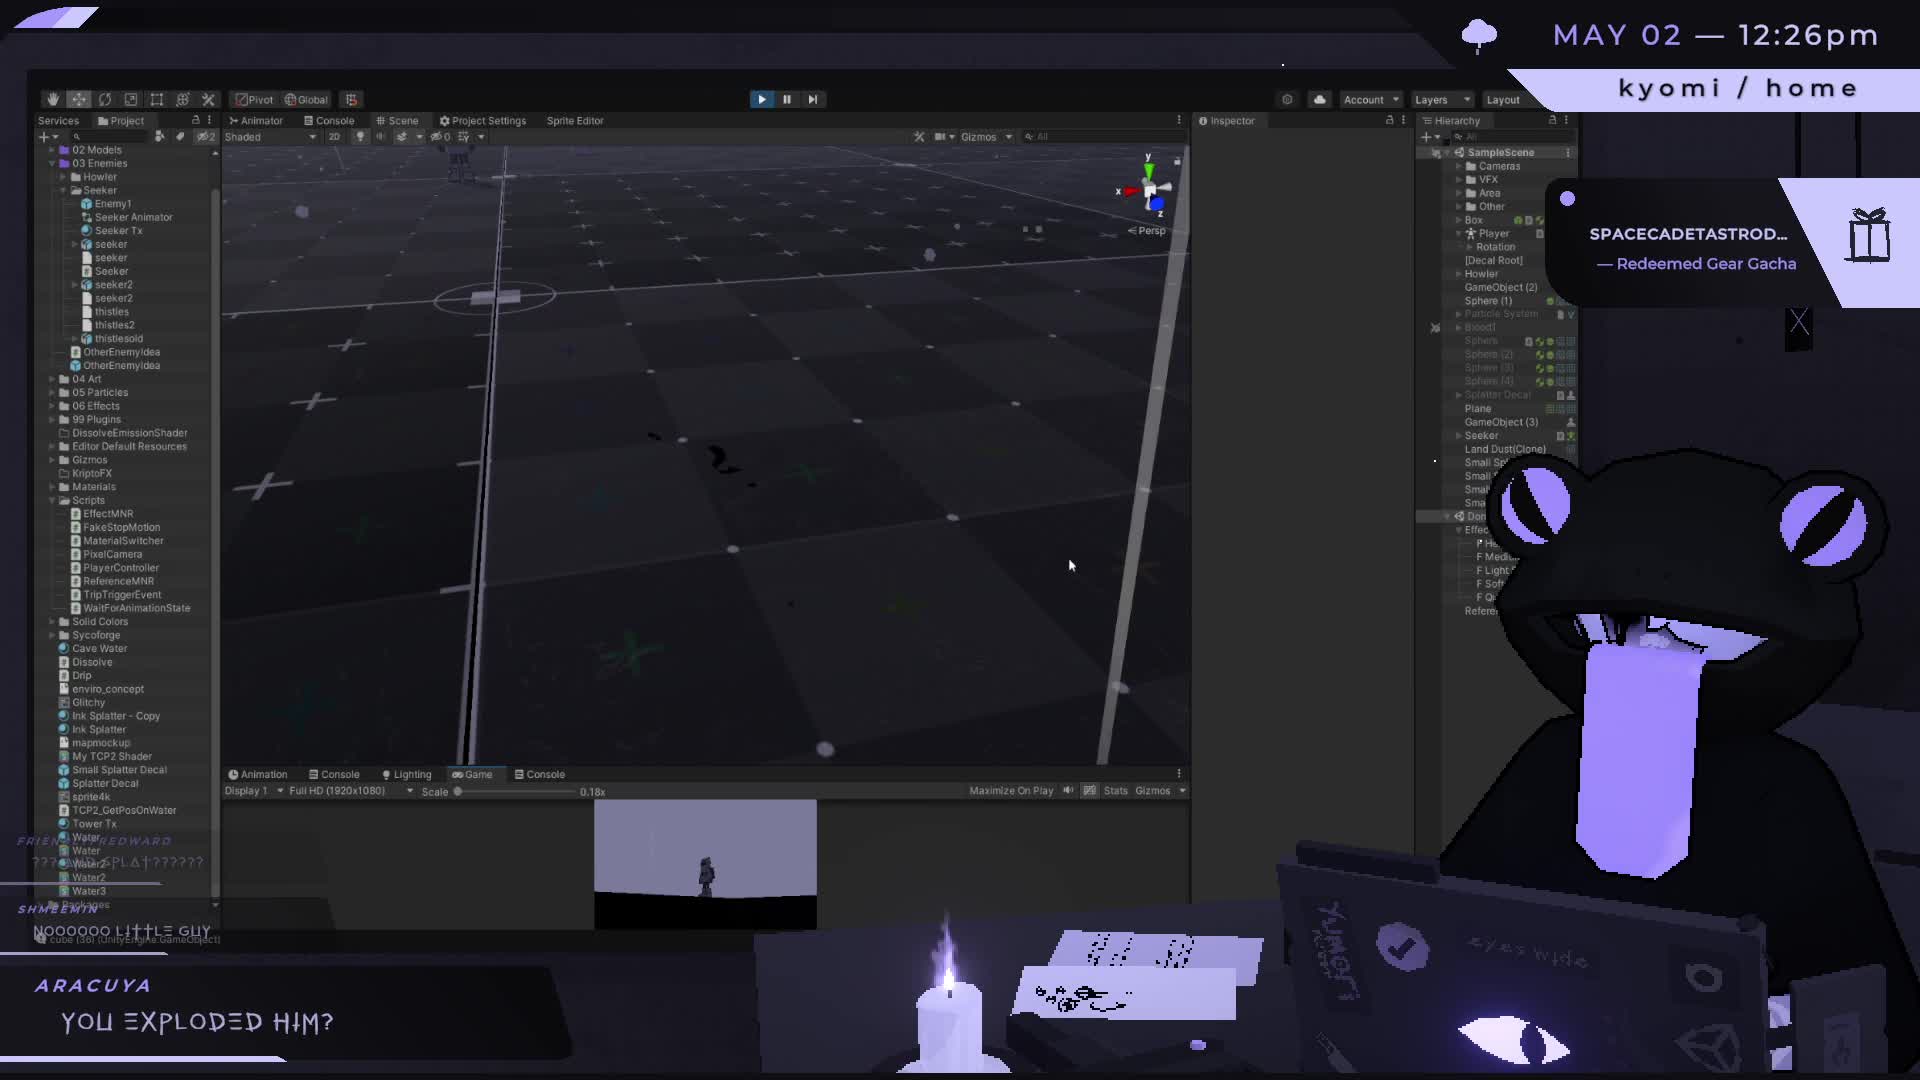
Task: Open the custom editor tools icon
Action: point(208,99)
